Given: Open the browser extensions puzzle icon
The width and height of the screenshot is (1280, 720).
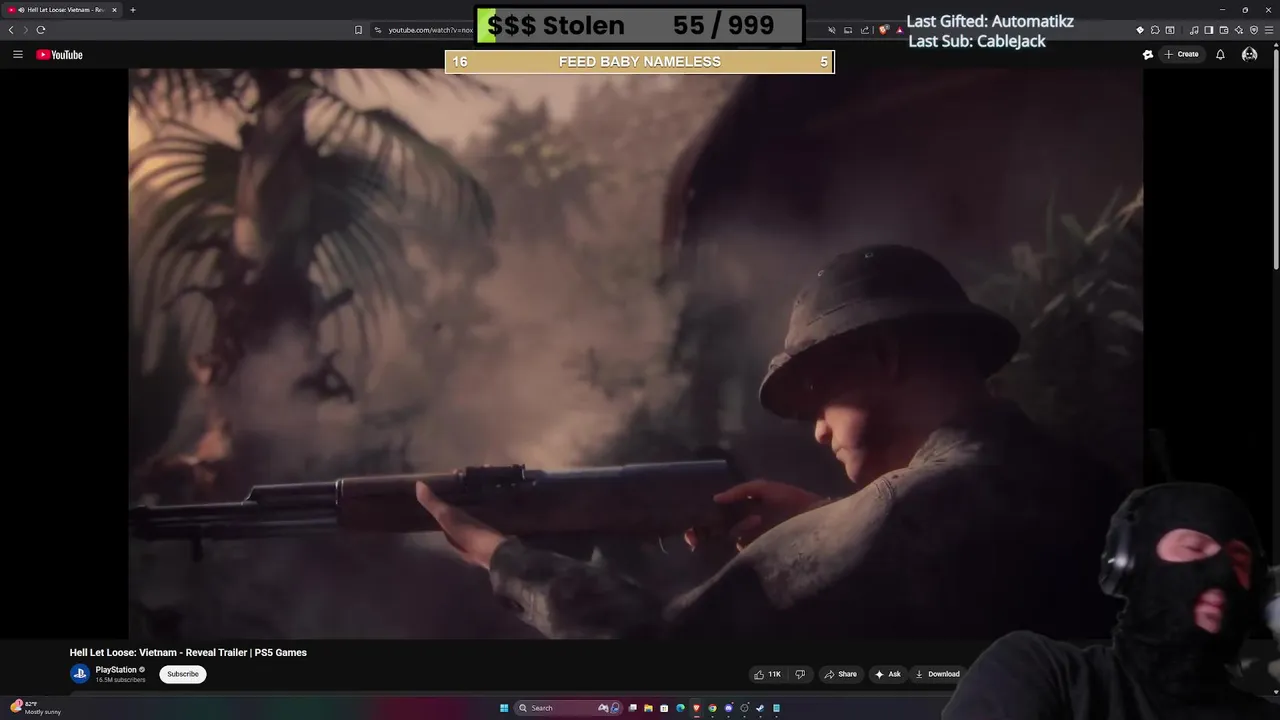Looking at the screenshot, I should (1154, 30).
